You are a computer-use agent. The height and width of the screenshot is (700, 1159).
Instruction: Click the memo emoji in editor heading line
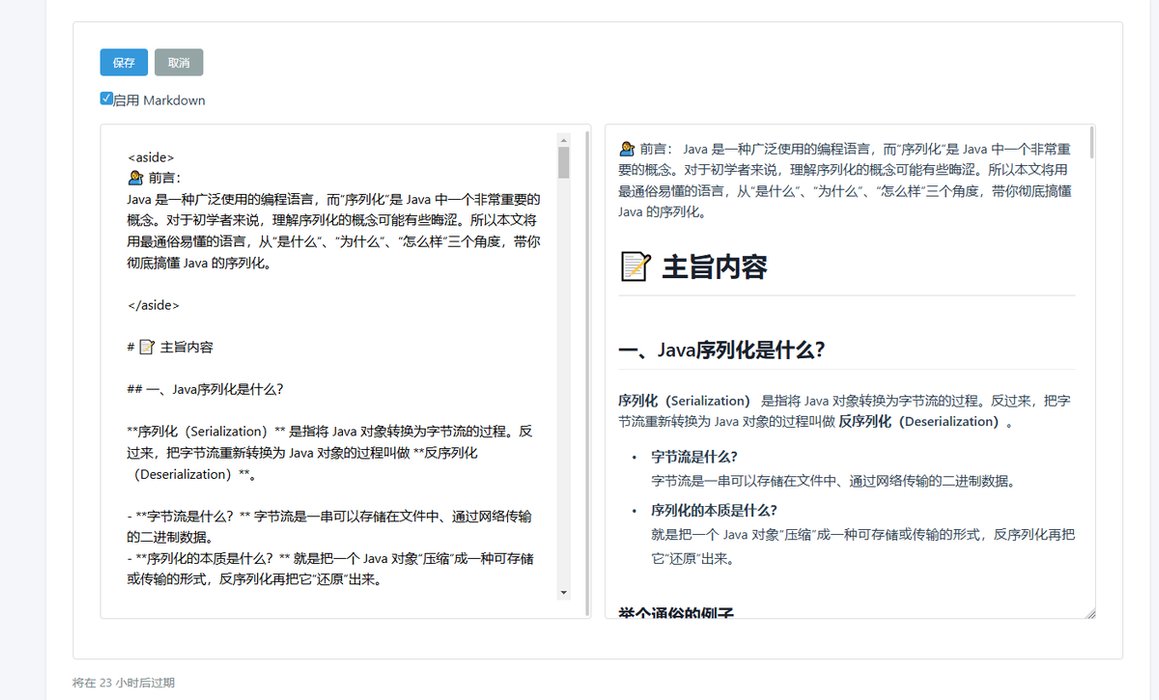click(x=146, y=347)
